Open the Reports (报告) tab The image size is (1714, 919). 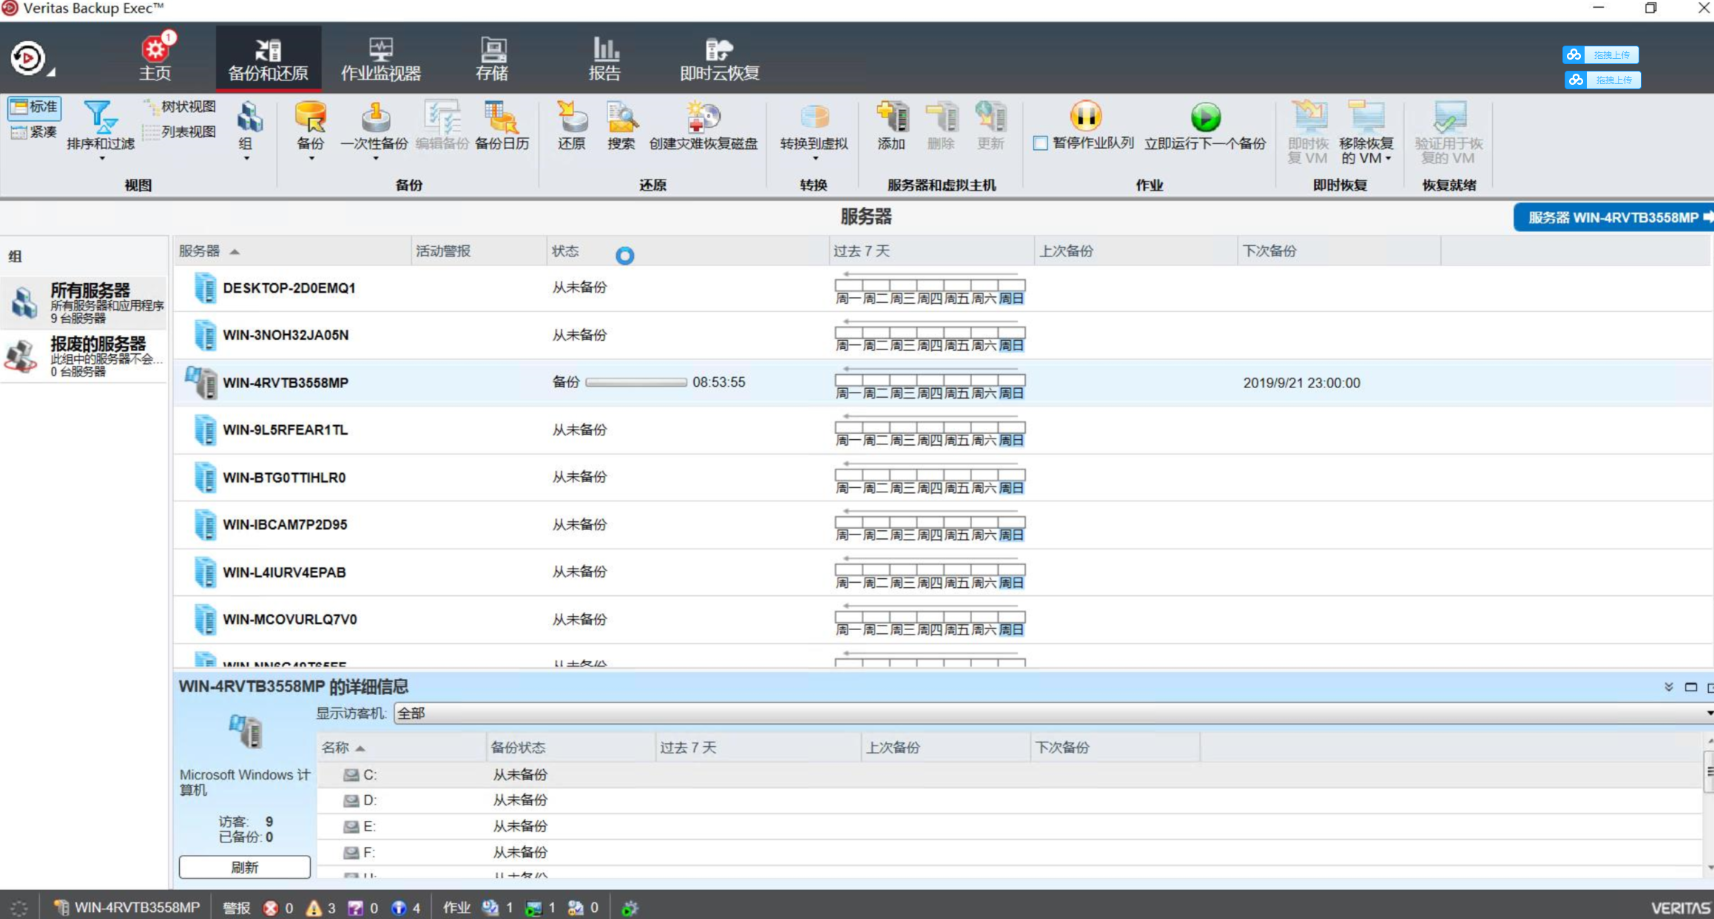tap(605, 57)
